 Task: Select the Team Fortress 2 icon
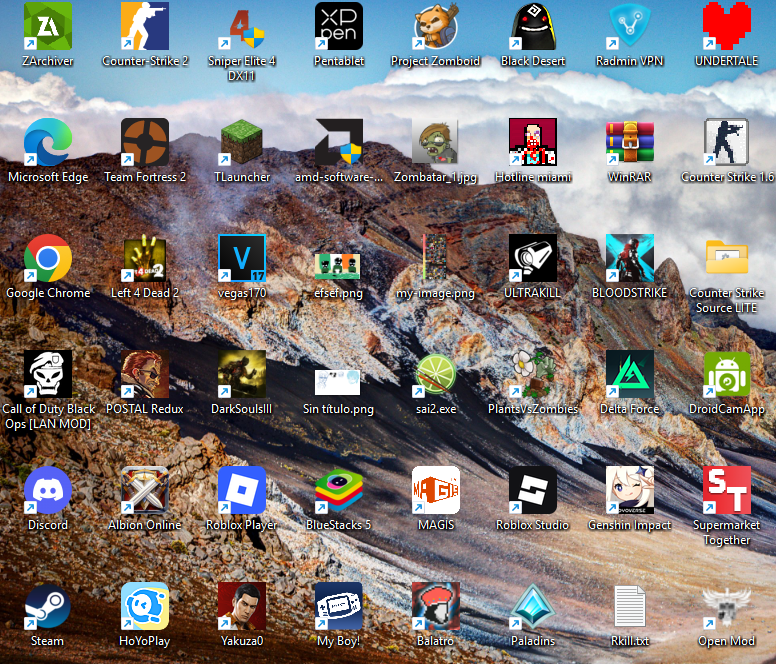click(x=145, y=142)
